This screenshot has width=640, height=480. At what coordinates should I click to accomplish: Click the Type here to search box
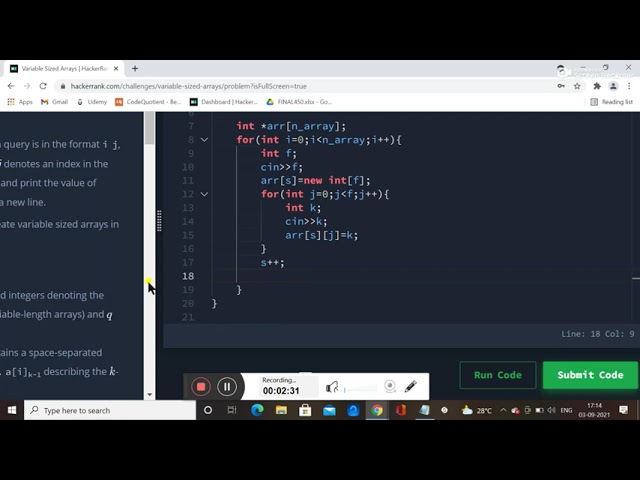point(110,410)
